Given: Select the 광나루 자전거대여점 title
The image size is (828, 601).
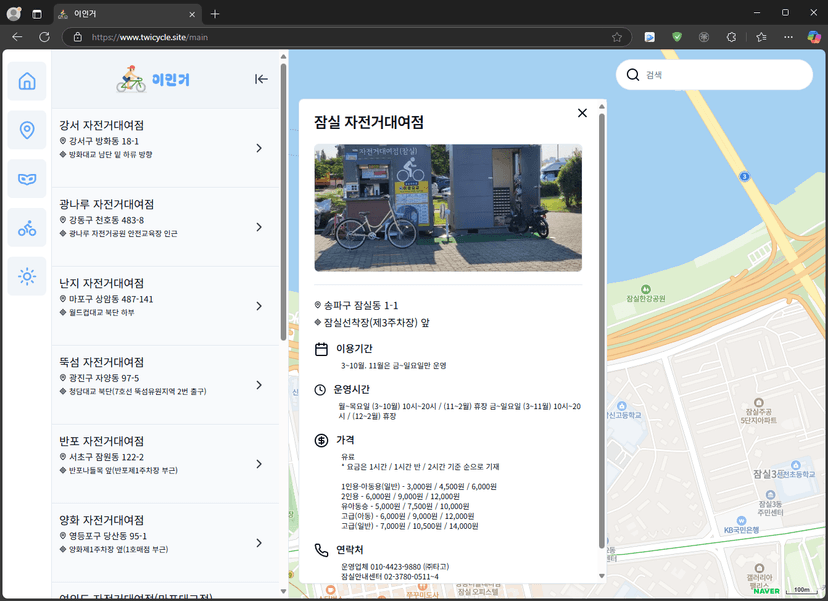Looking at the screenshot, I should (x=107, y=204).
